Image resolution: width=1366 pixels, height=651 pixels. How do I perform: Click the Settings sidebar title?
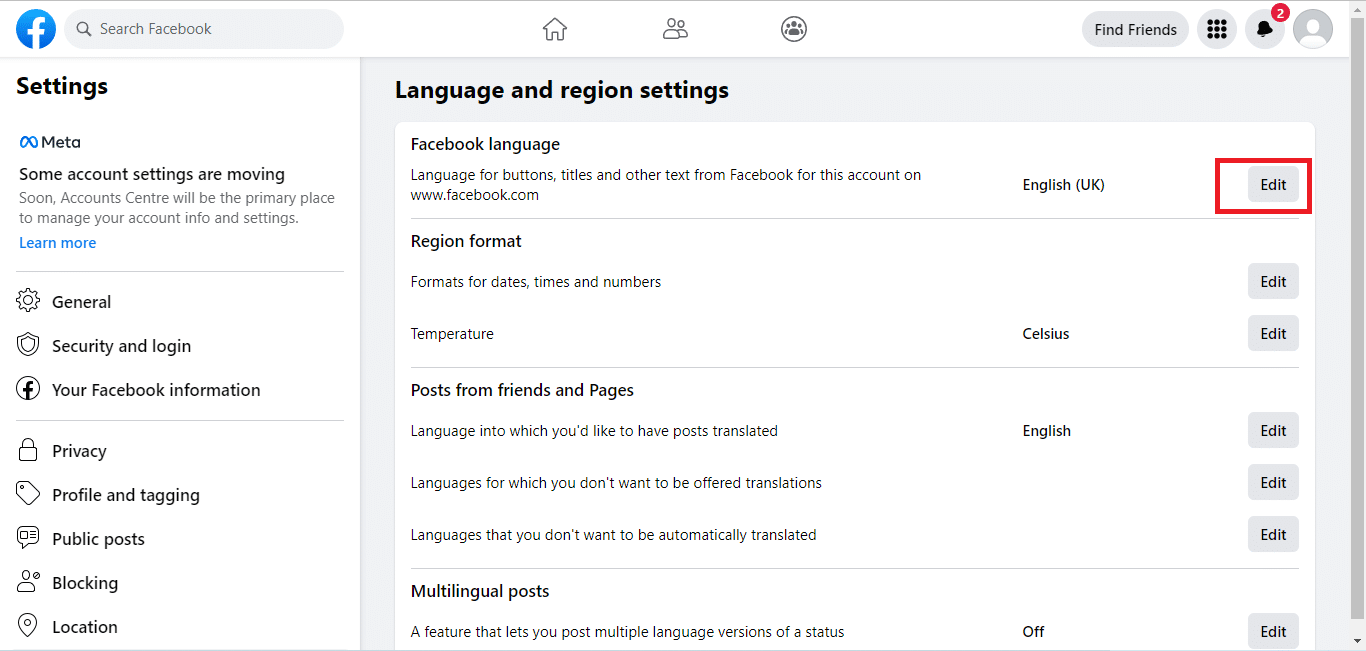pos(62,86)
